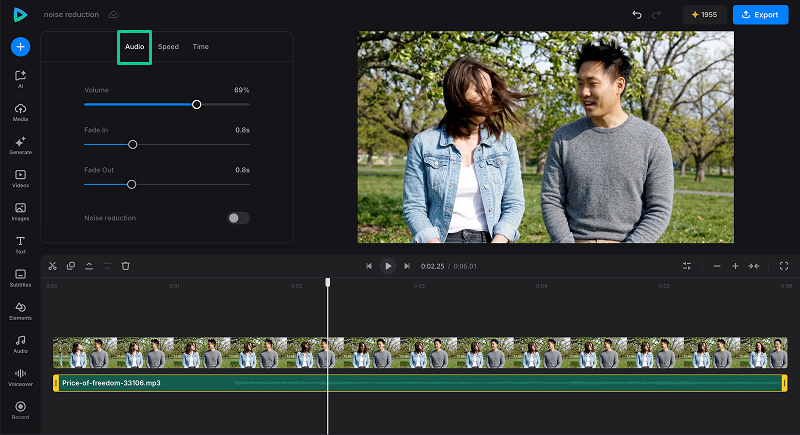
Task: Open the Videos library
Action: [20, 178]
